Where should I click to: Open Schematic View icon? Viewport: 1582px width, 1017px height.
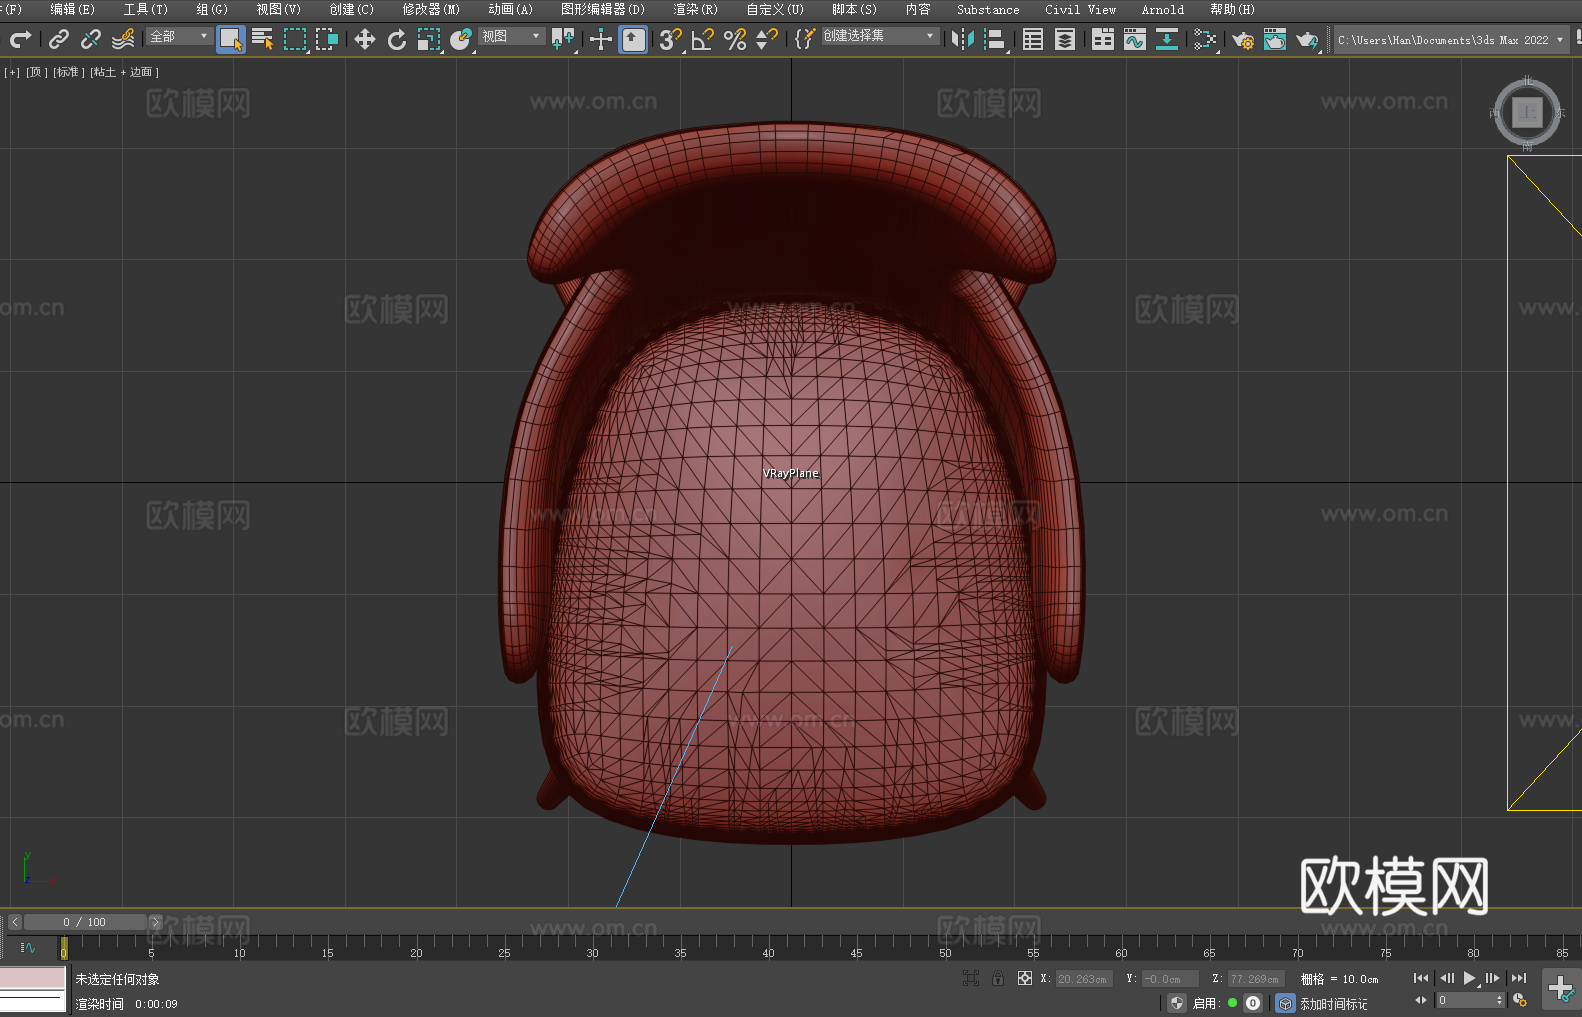1205,39
